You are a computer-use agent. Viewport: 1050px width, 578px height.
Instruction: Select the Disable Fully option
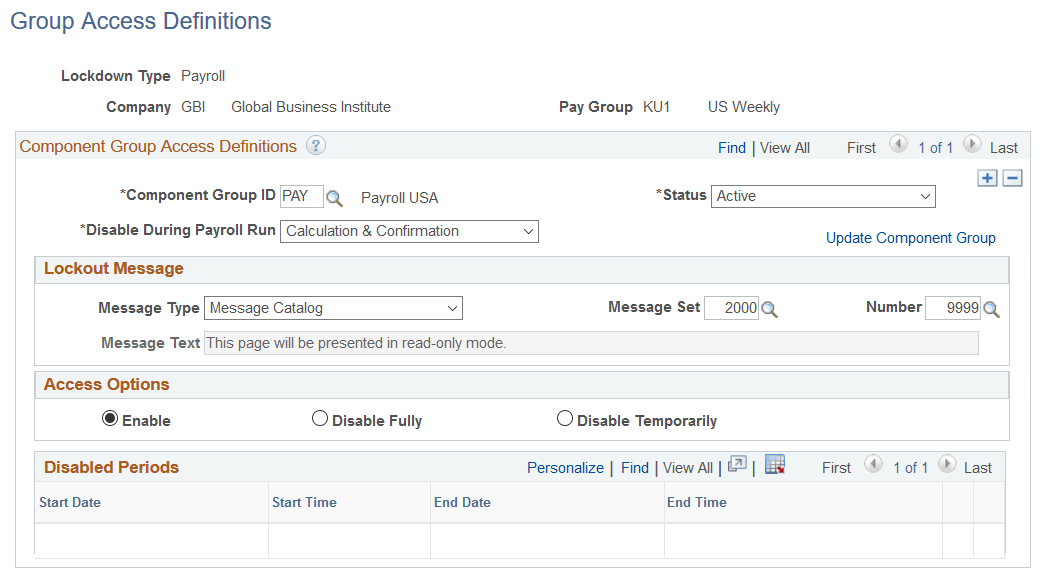pos(320,418)
